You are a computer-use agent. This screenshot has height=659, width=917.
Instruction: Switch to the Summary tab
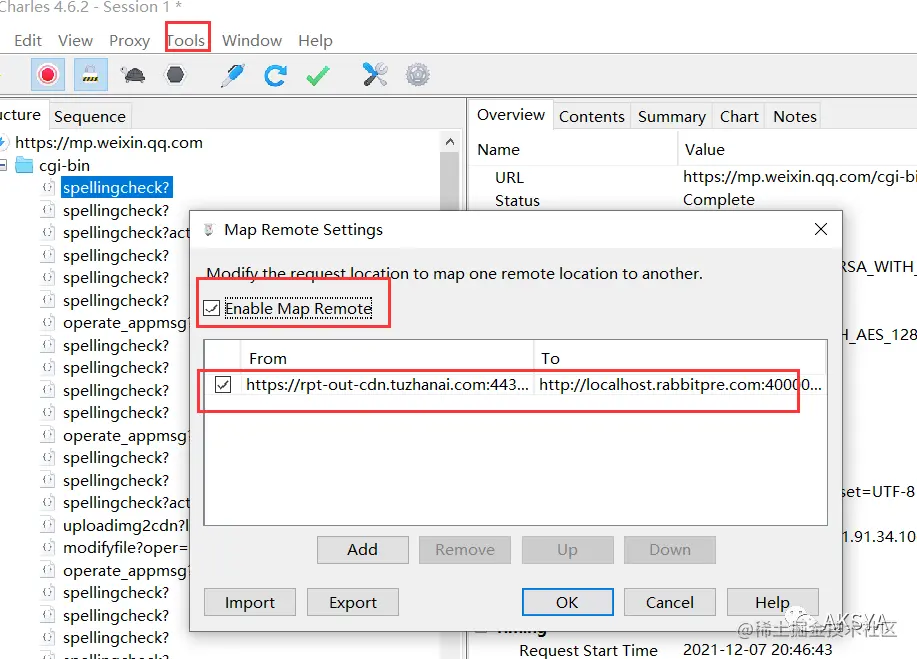coord(671,116)
